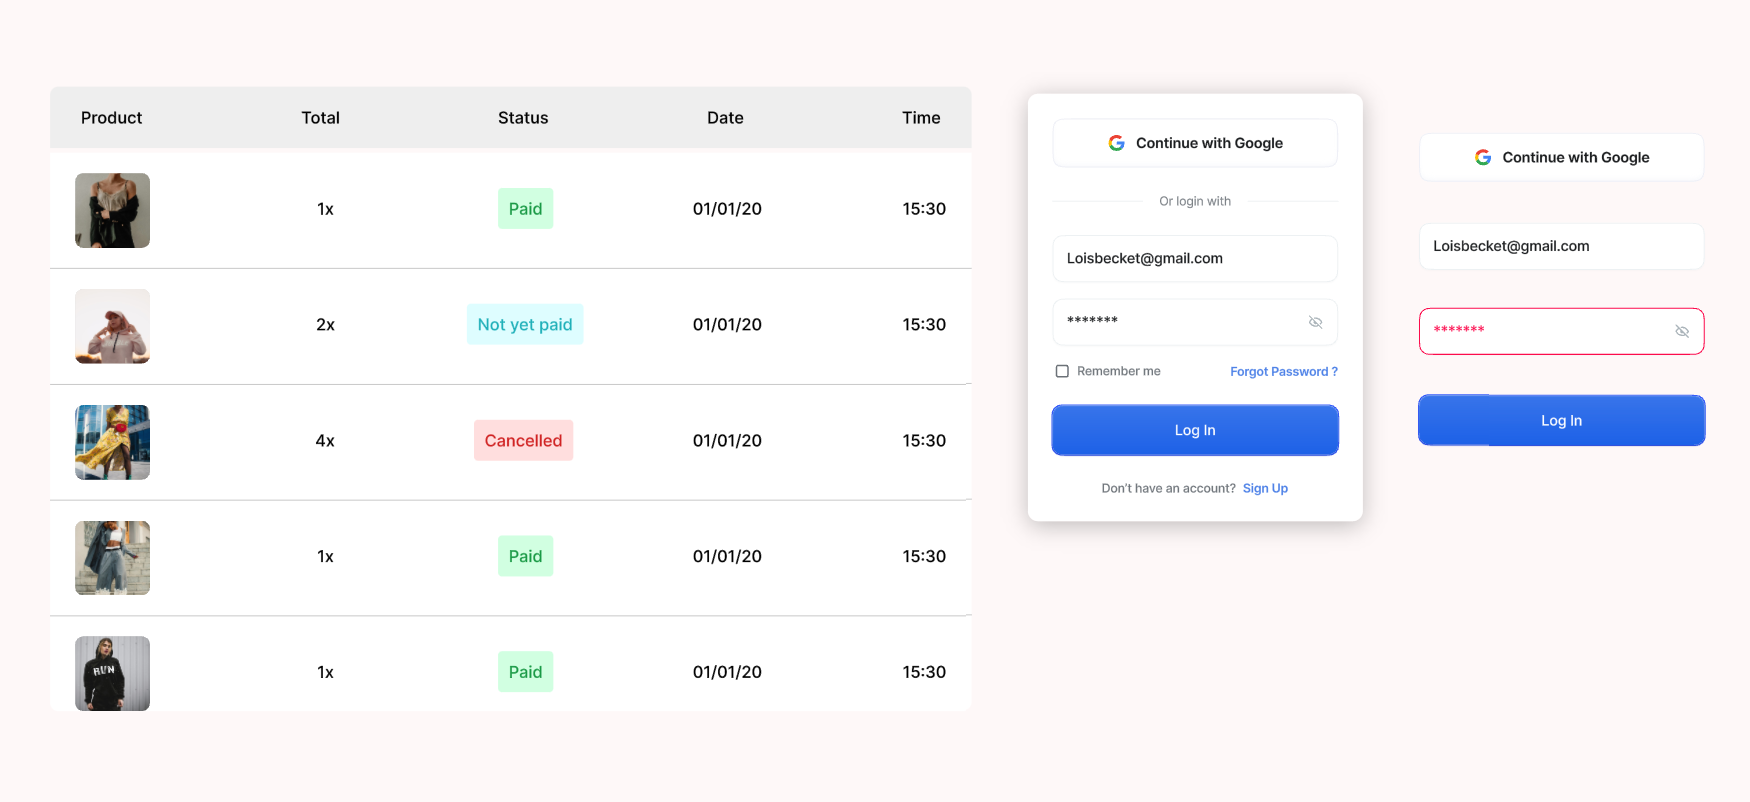
Task: Click the Not yet paid status badge
Action: (x=525, y=324)
